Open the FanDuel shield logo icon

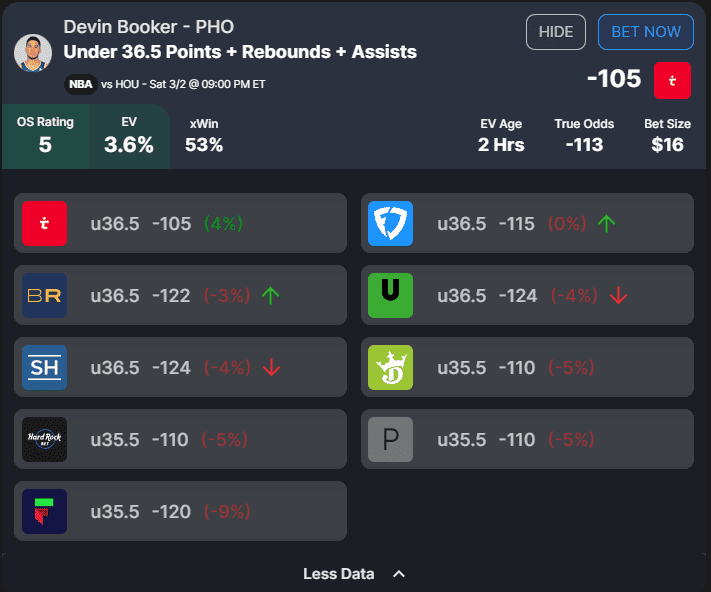(x=390, y=223)
